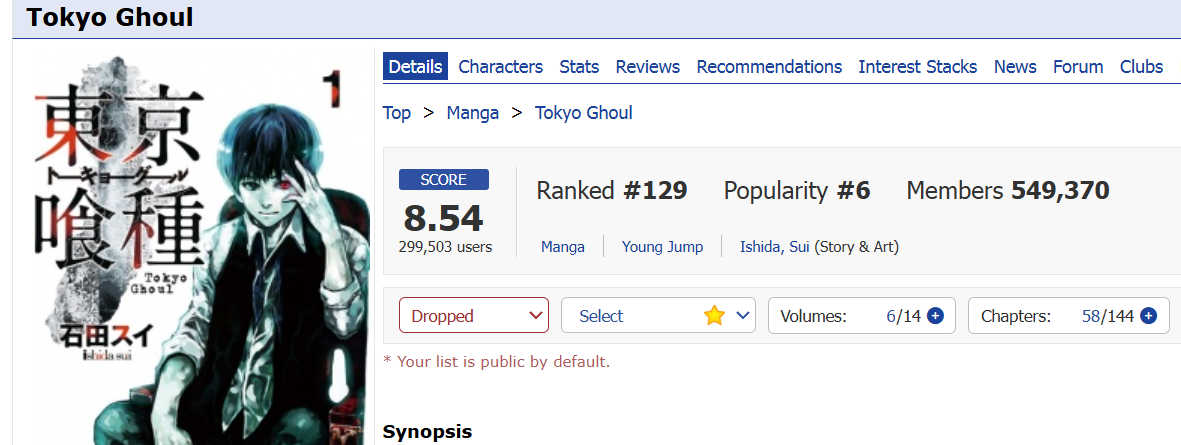Click the Volumes read count field

click(x=891, y=316)
